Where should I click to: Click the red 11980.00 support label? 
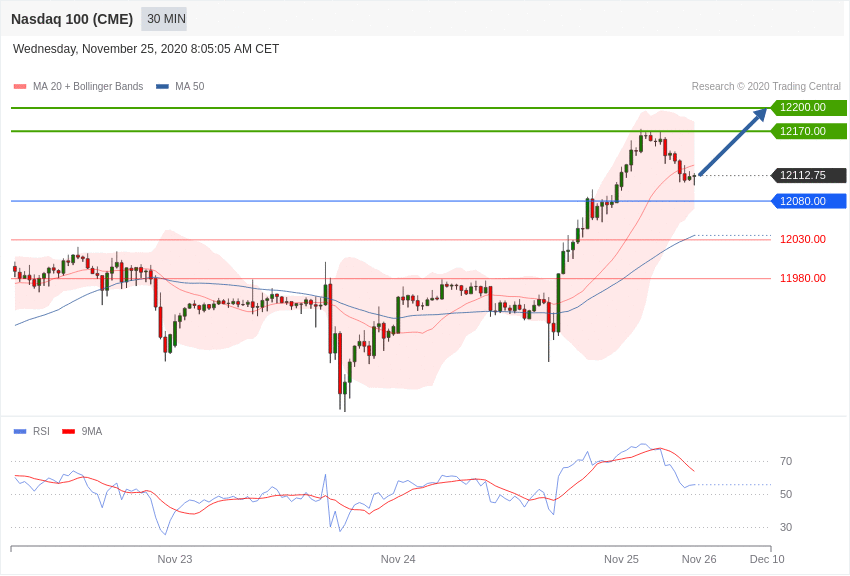(803, 279)
